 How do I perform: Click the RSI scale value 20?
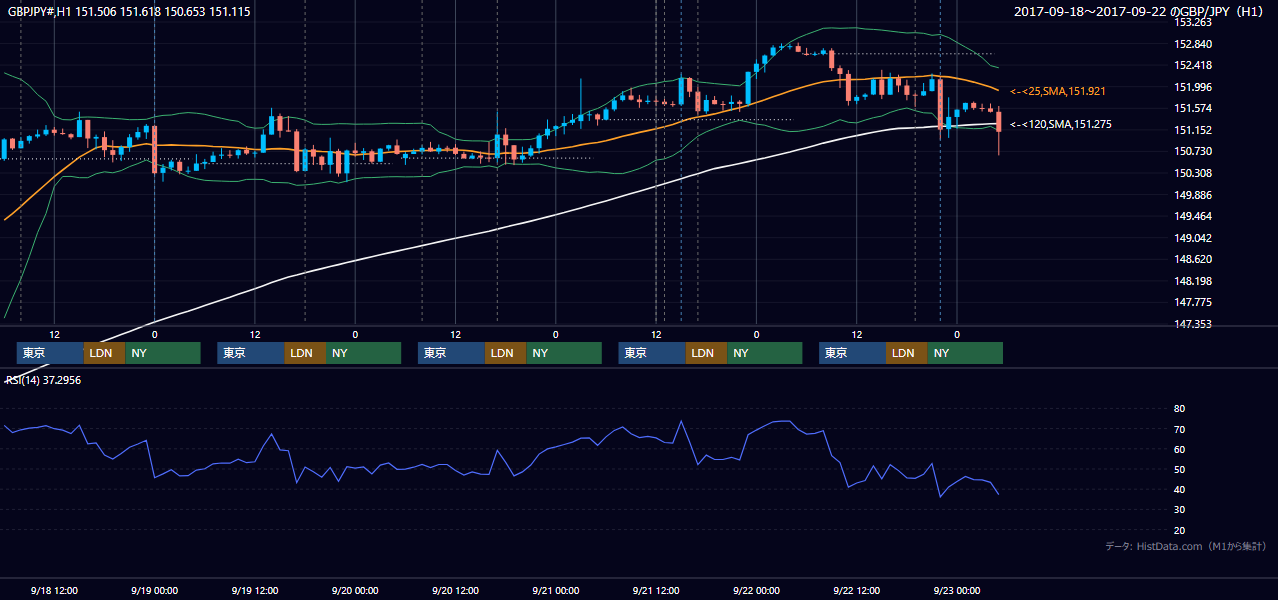[x=1180, y=530]
